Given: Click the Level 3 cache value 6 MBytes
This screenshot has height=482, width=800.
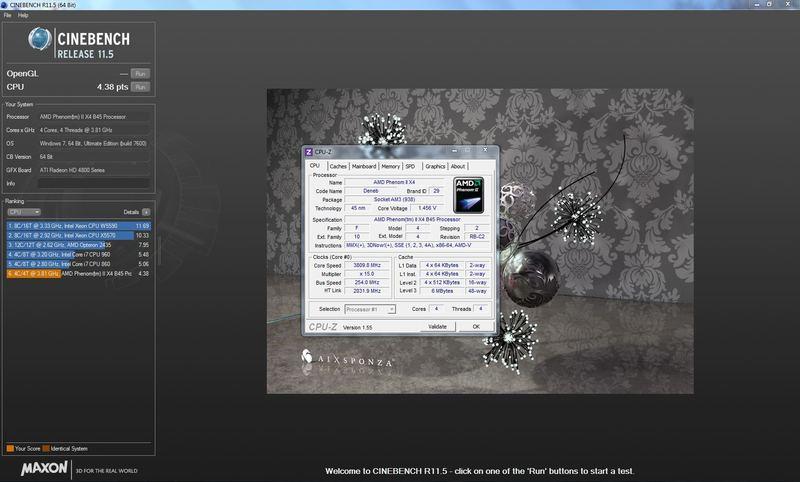Looking at the screenshot, I should [442, 291].
